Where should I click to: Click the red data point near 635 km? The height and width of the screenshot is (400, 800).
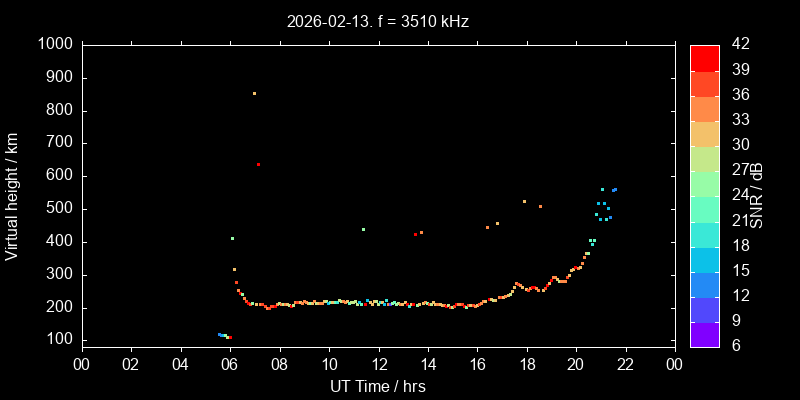pyautogui.click(x=258, y=164)
